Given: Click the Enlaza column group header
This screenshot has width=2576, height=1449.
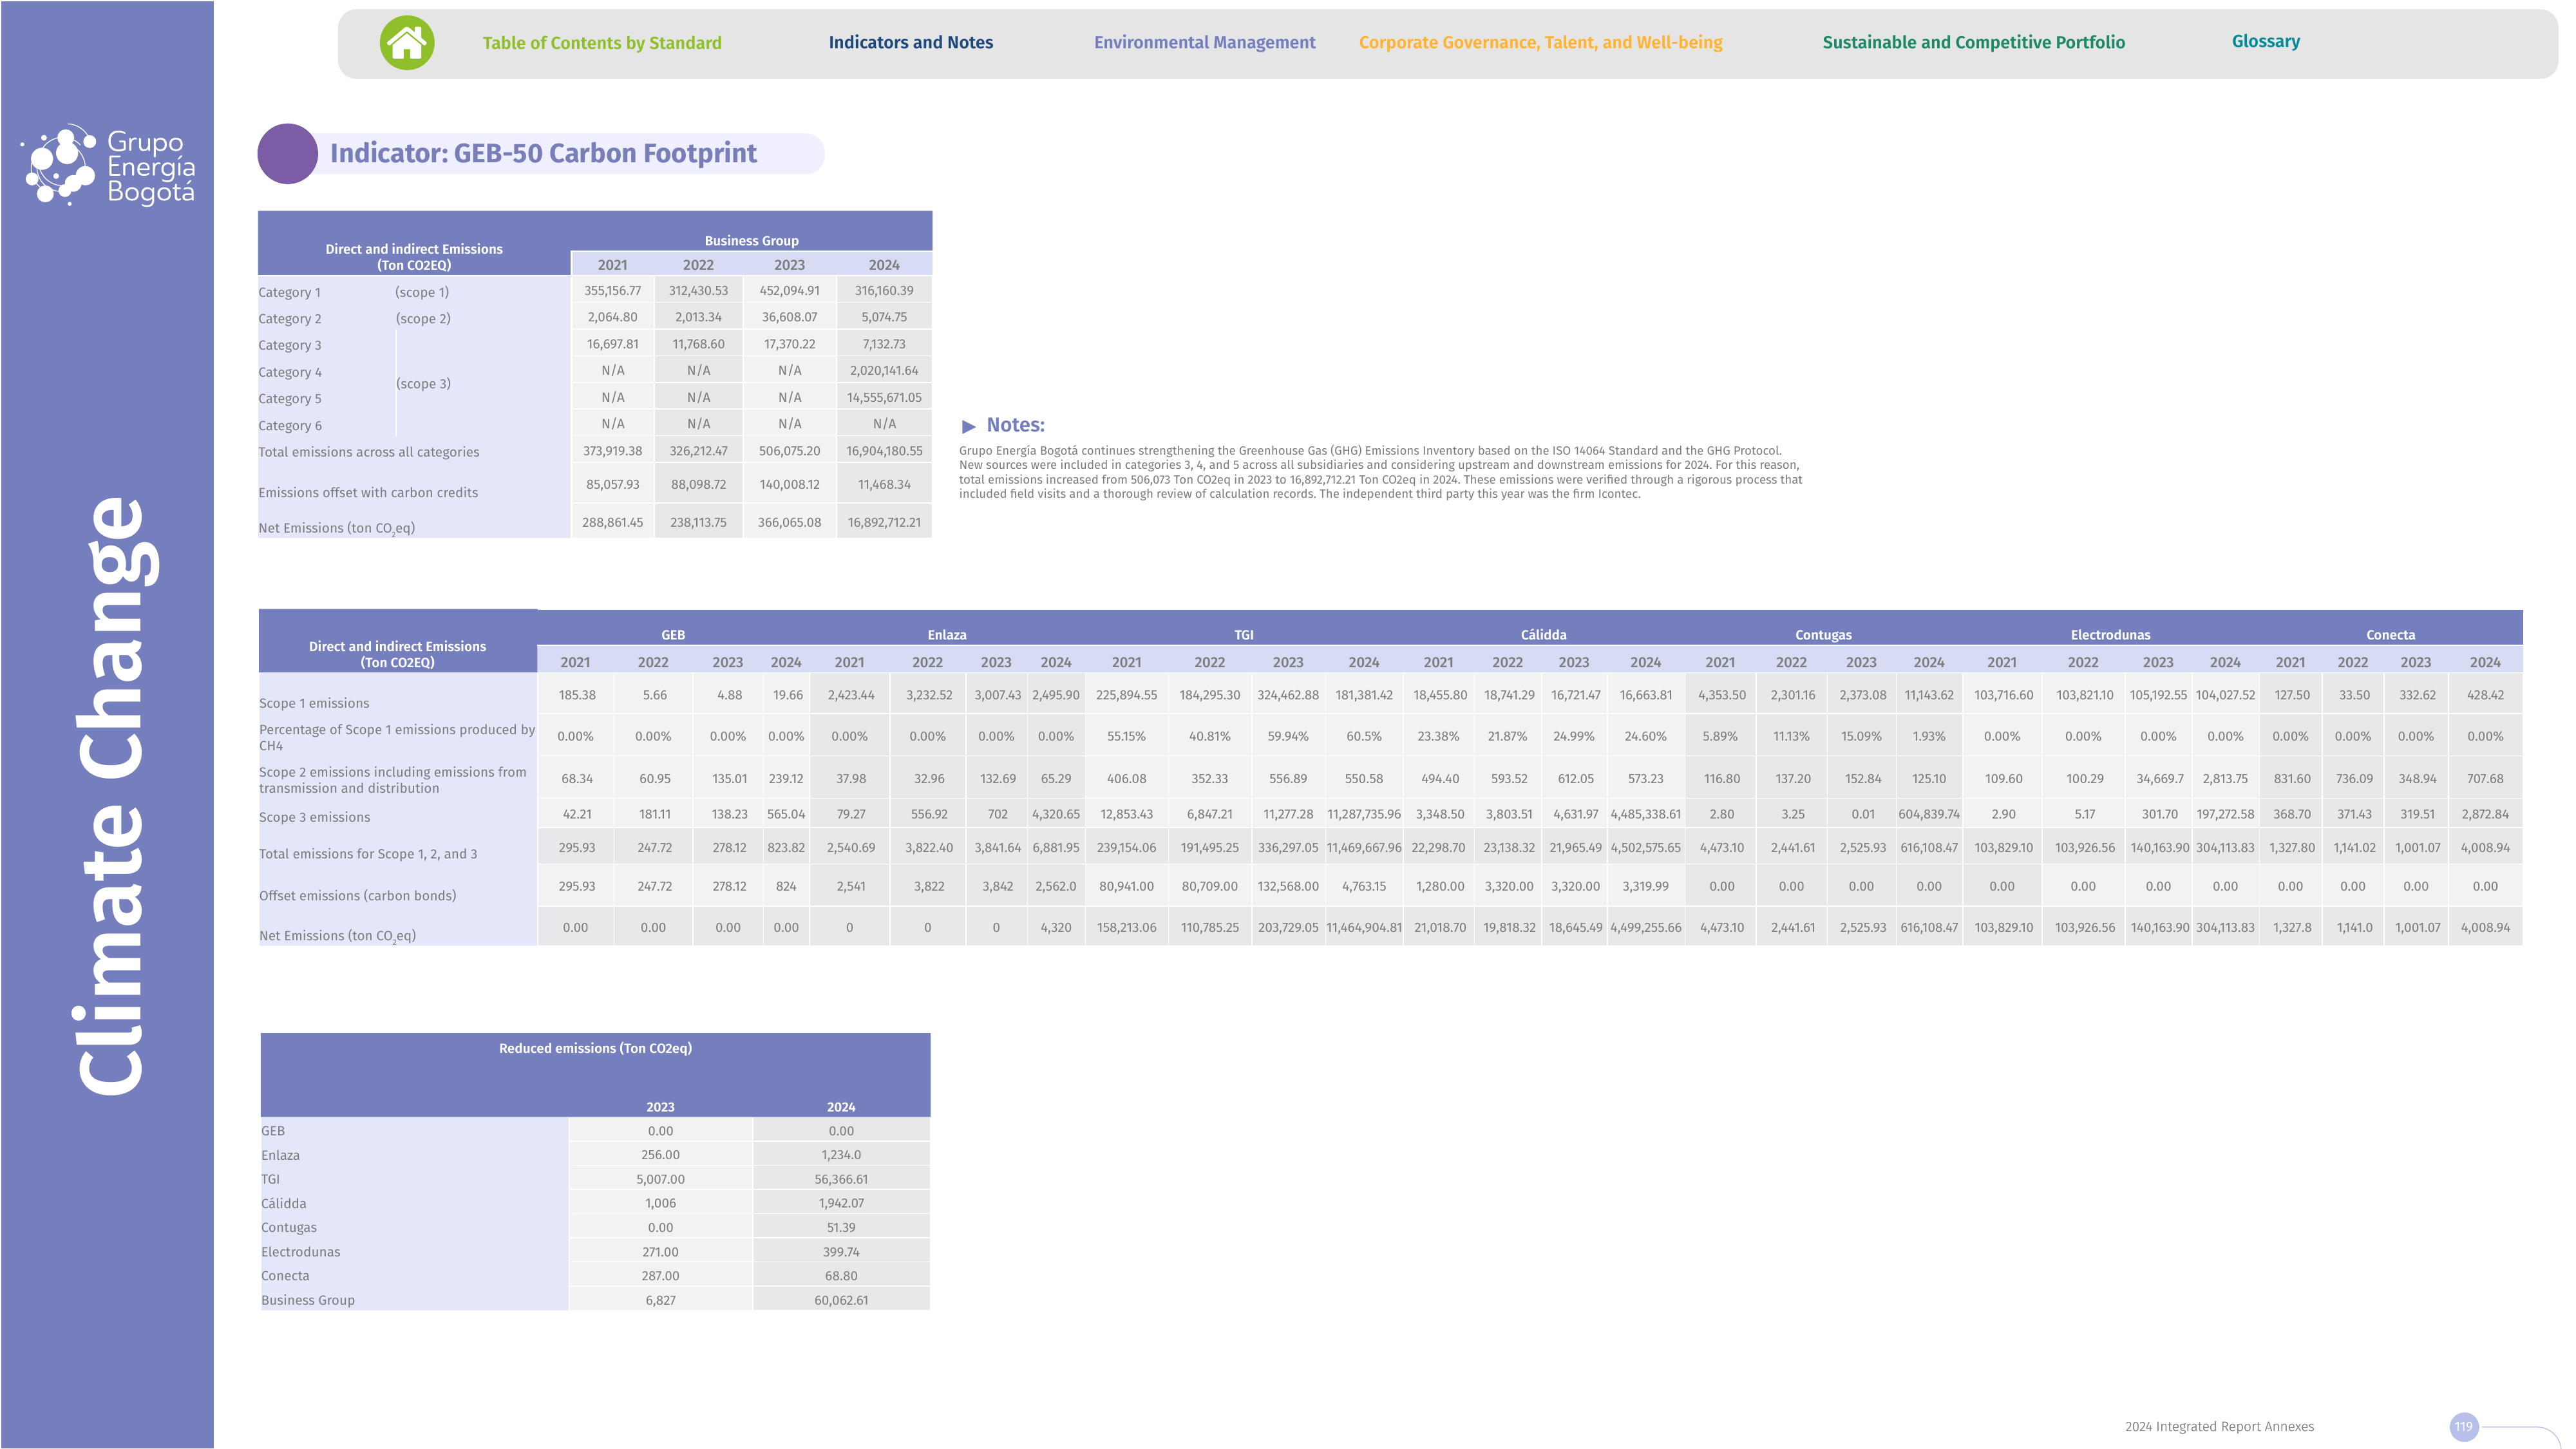Looking at the screenshot, I should [946, 634].
